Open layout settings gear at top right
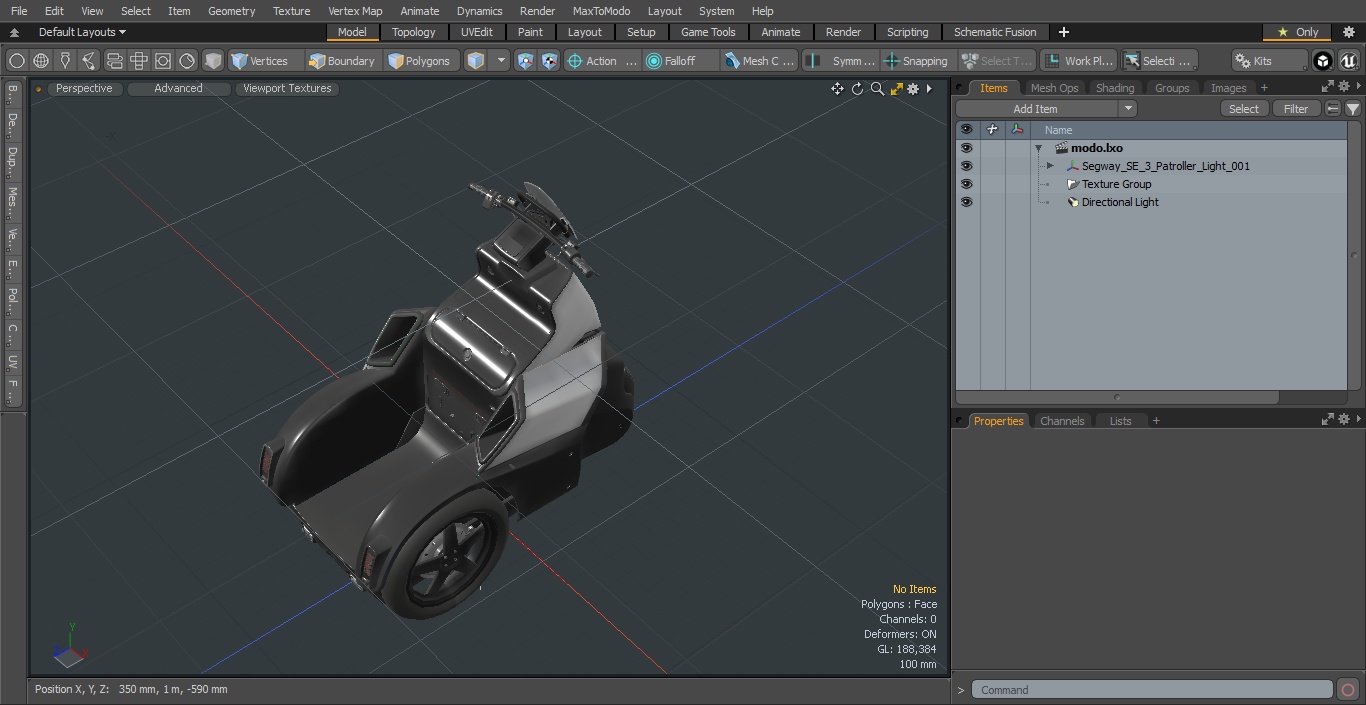This screenshot has height=705, width=1366. (x=1348, y=32)
